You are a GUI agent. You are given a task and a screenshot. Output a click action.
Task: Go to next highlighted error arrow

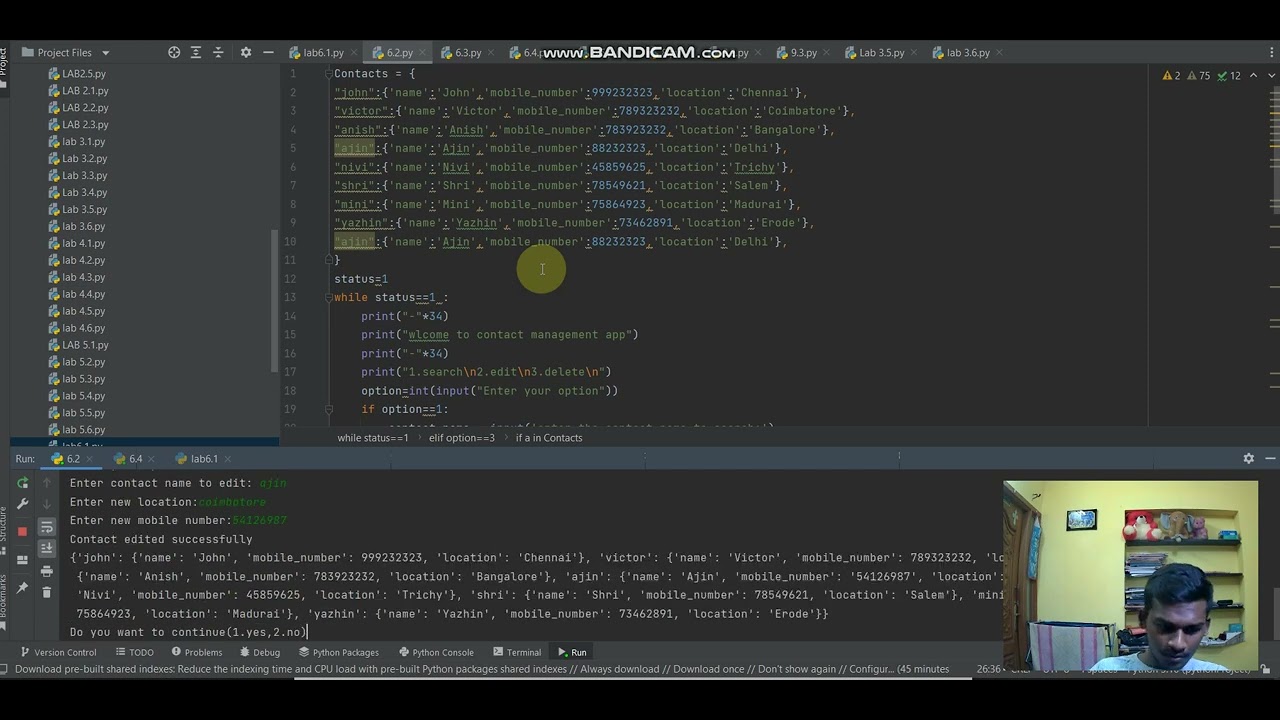(x=1270, y=75)
